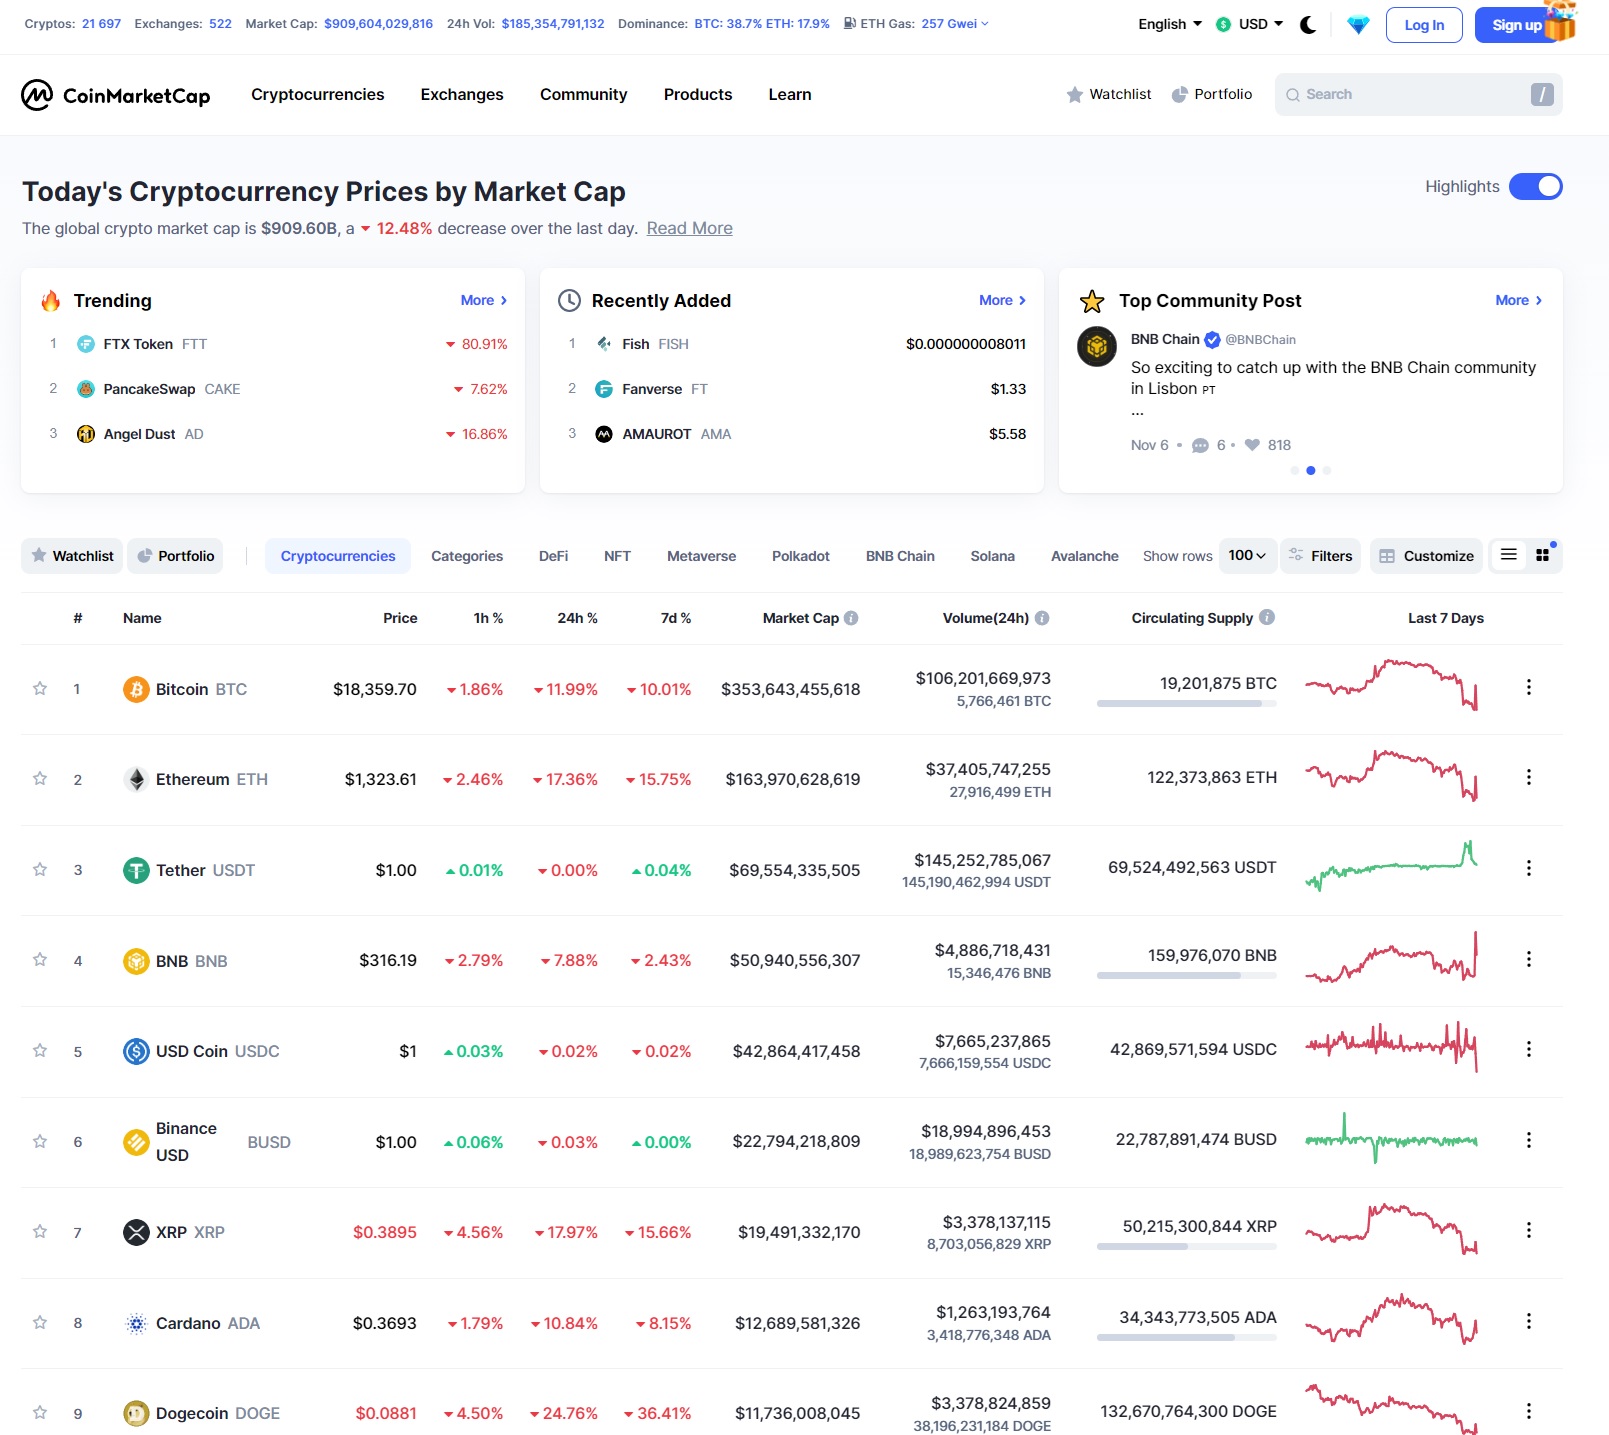Star Cardano to add to watchlist
The width and height of the screenshot is (1609, 1435).
40,1322
